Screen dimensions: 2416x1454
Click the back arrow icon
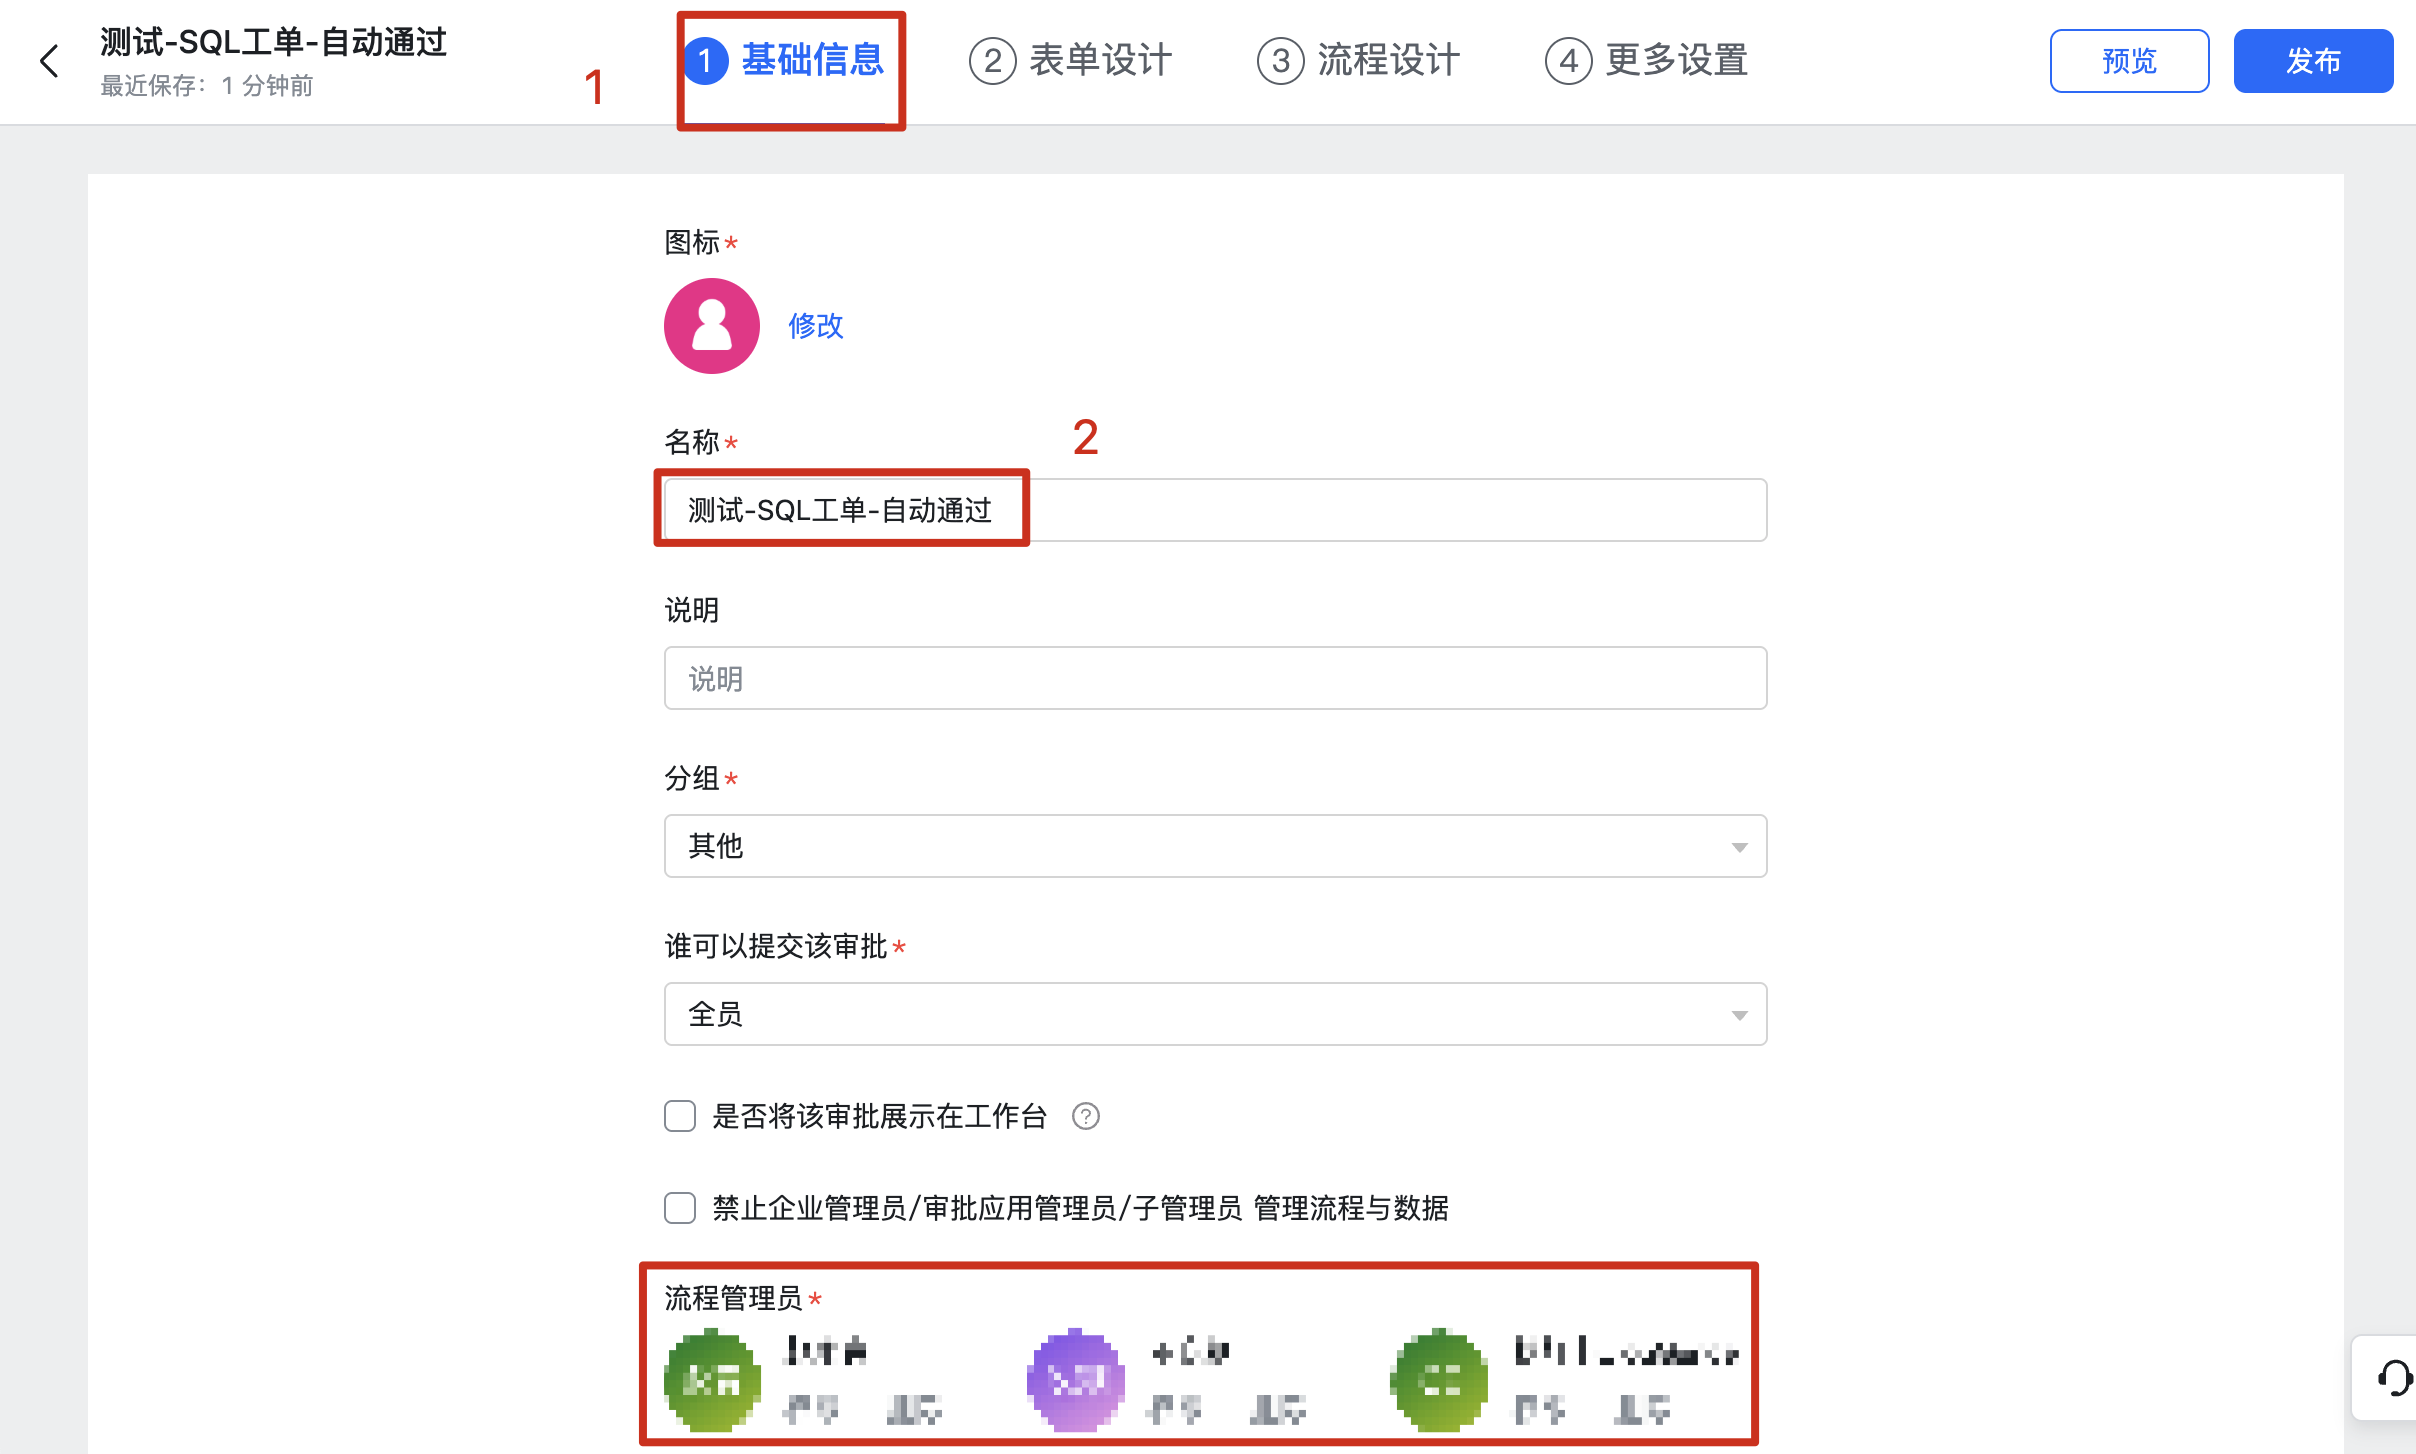pyautogui.click(x=49, y=61)
